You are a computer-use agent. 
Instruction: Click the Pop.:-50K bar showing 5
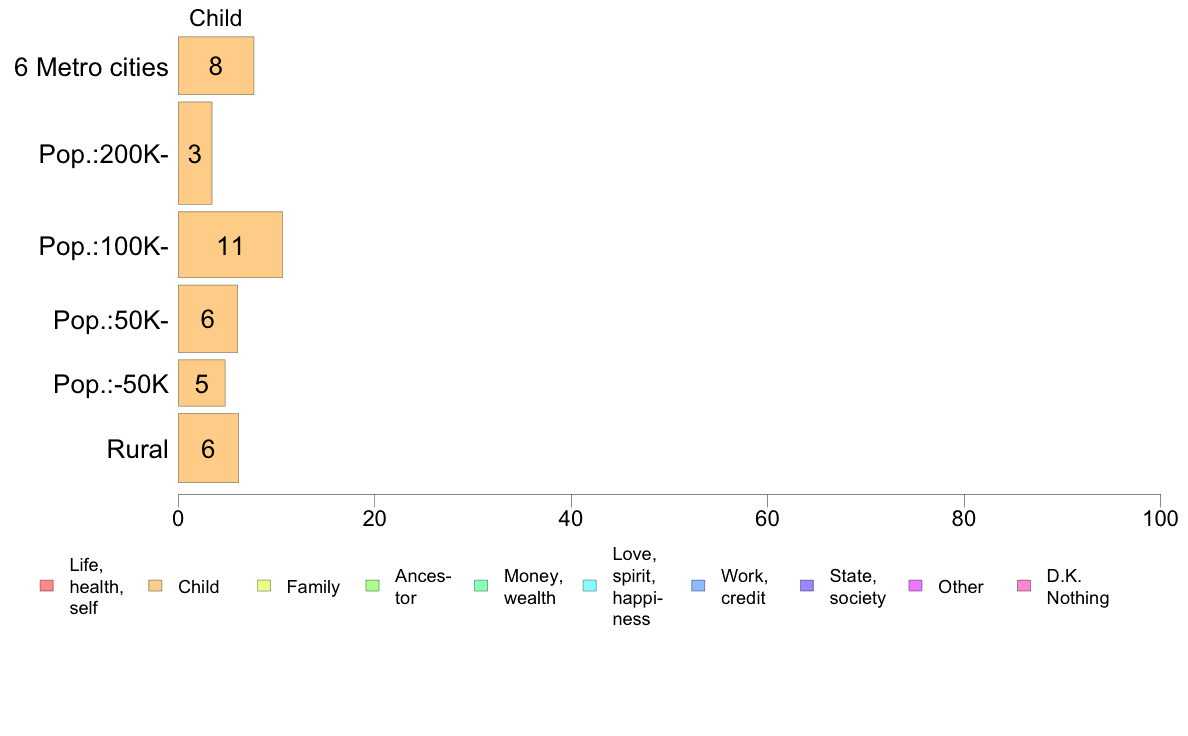(201, 383)
